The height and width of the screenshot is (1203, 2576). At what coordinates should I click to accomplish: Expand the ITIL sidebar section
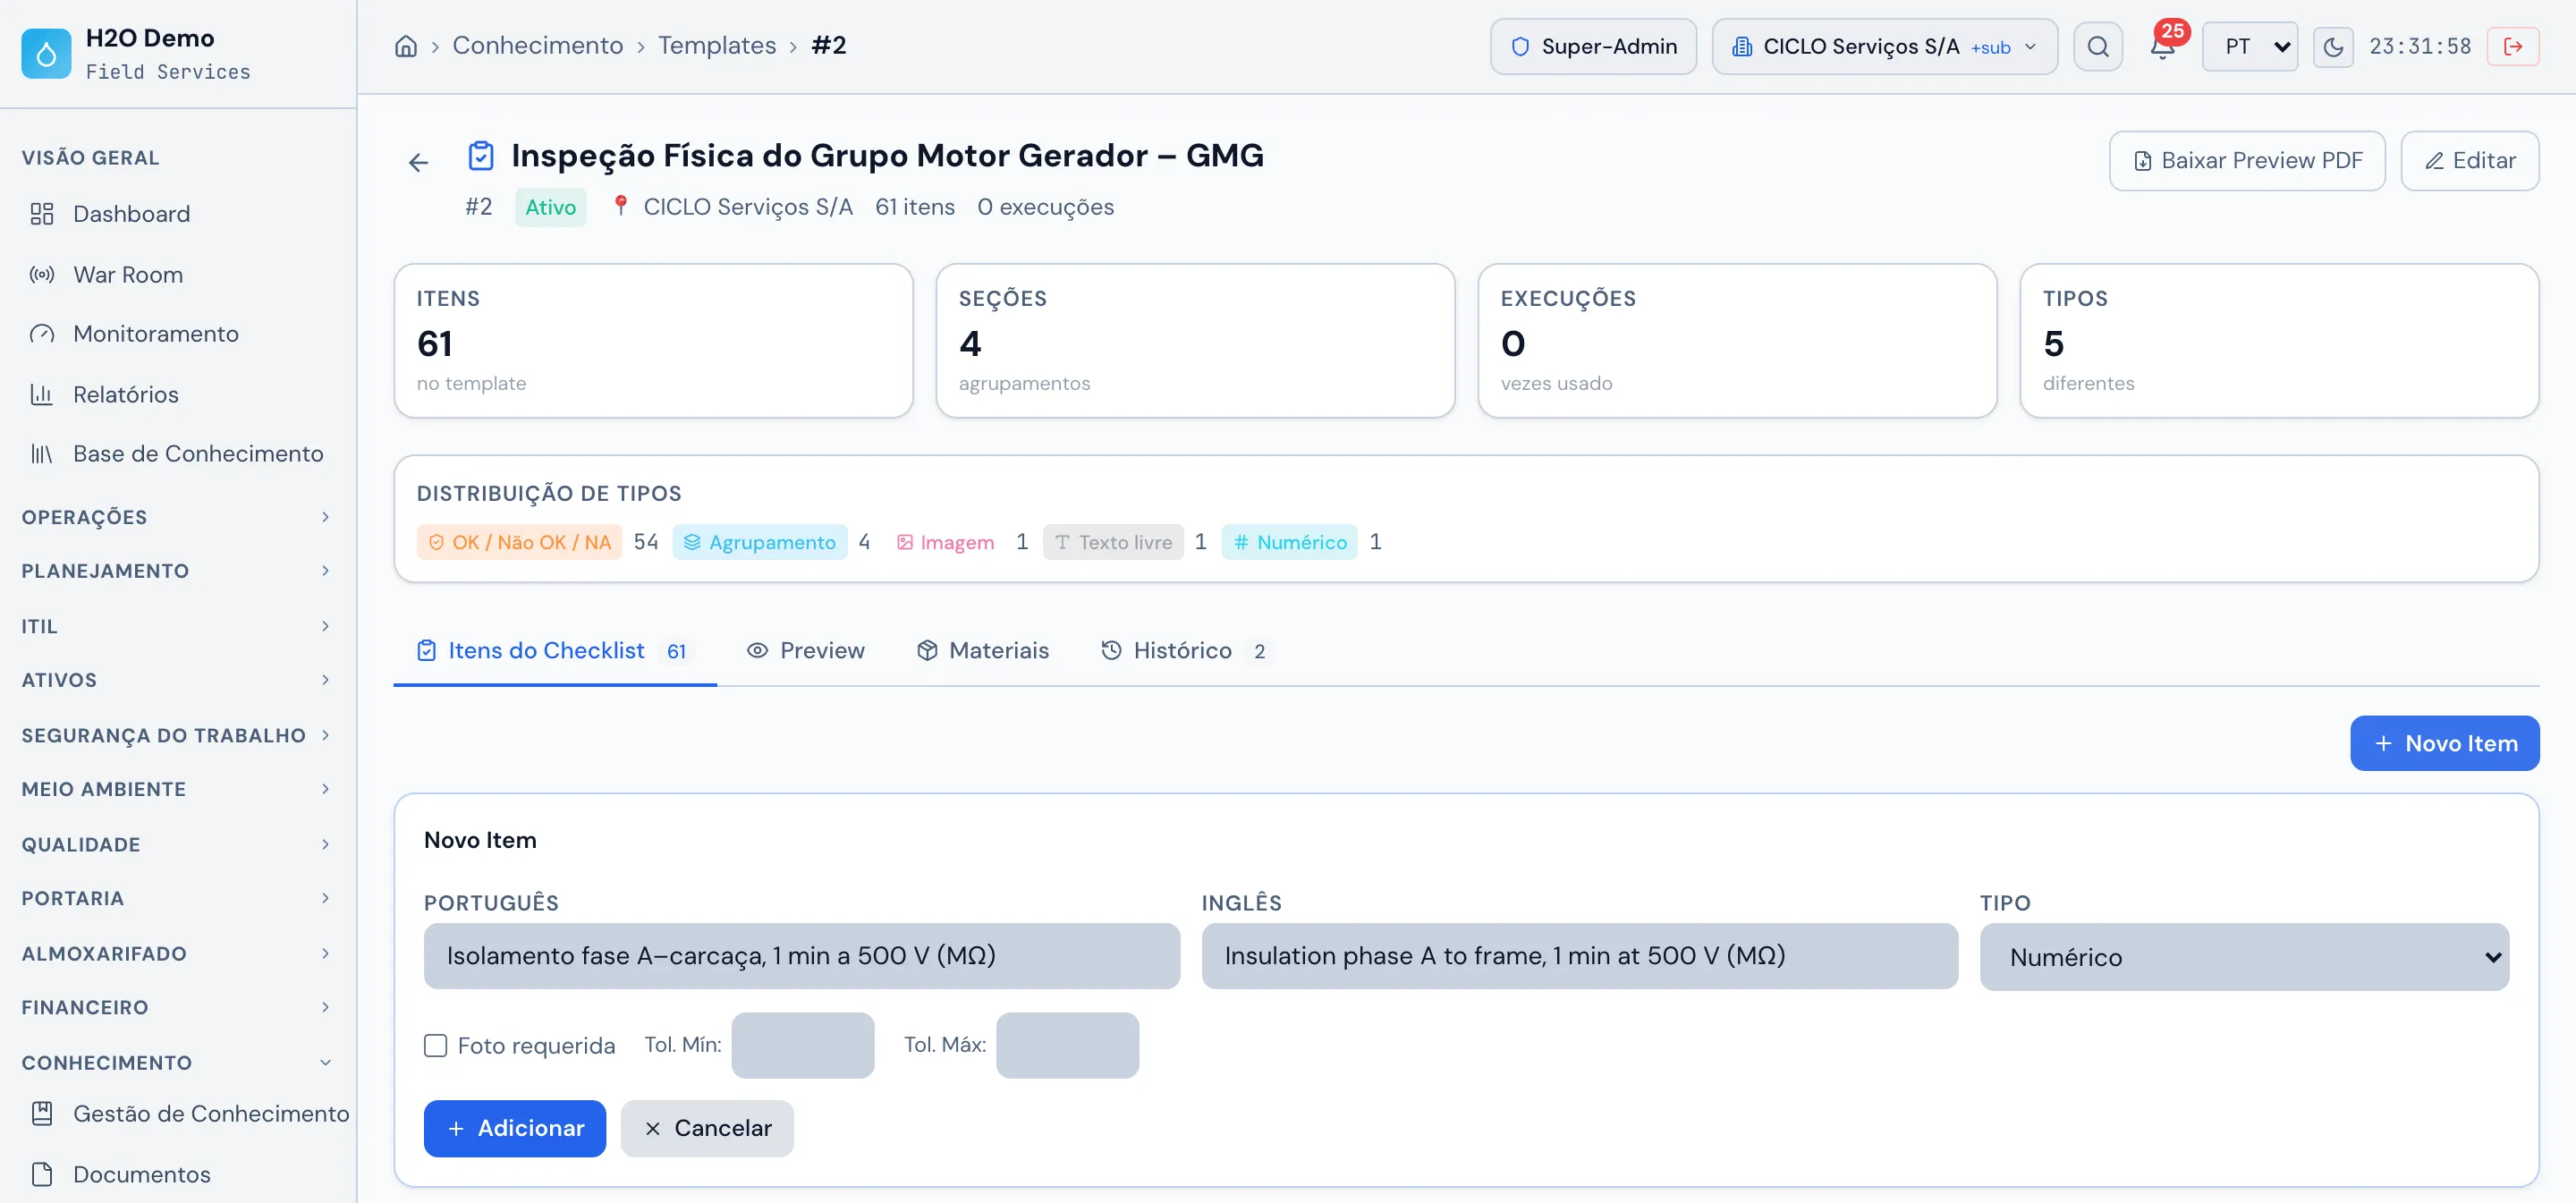(176, 626)
